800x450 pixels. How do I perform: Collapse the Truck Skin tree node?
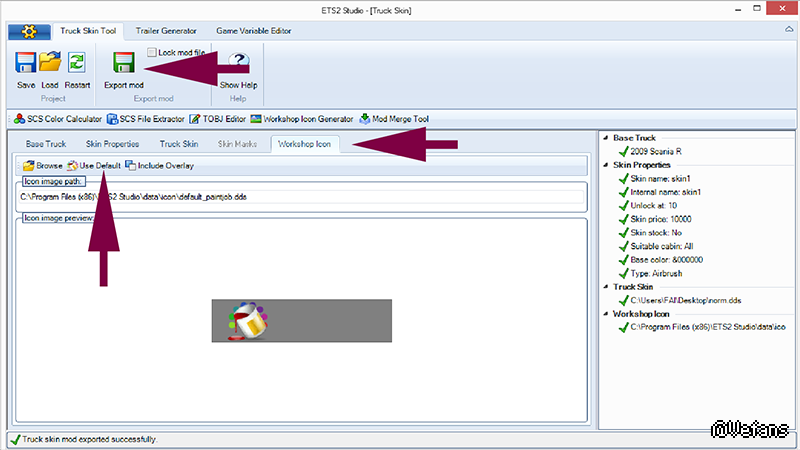pyautogui.click(x=606, y=287)
